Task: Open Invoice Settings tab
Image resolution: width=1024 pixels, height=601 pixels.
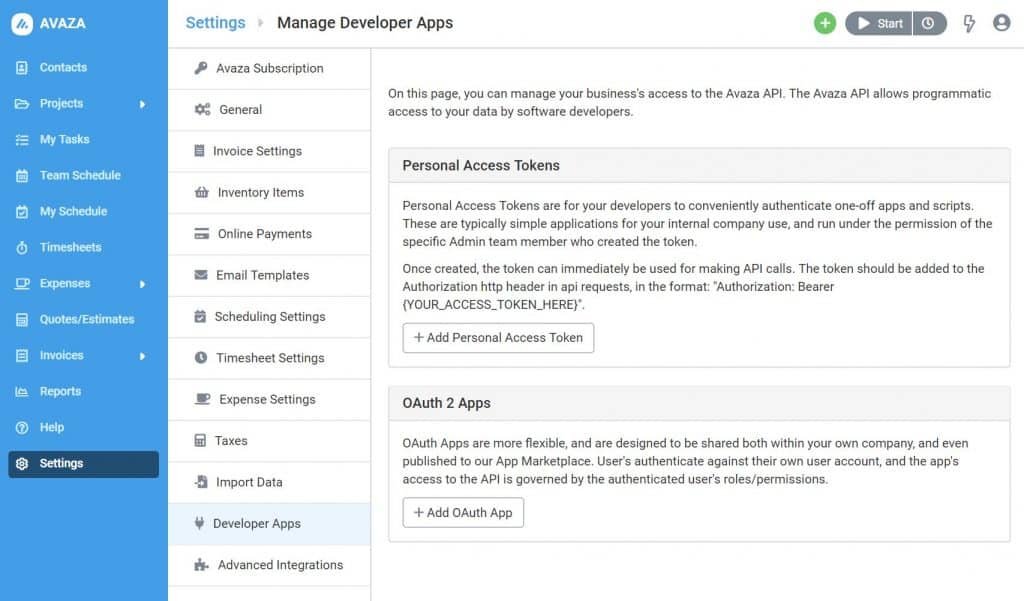Action: pyautogui.click(x=257, y=151)
